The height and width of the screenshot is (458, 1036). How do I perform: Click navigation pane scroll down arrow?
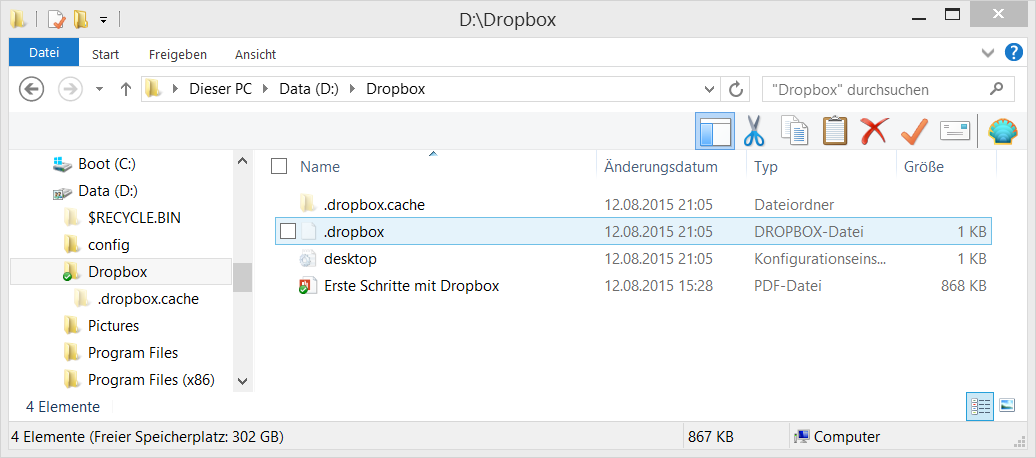tap(242, 381)
